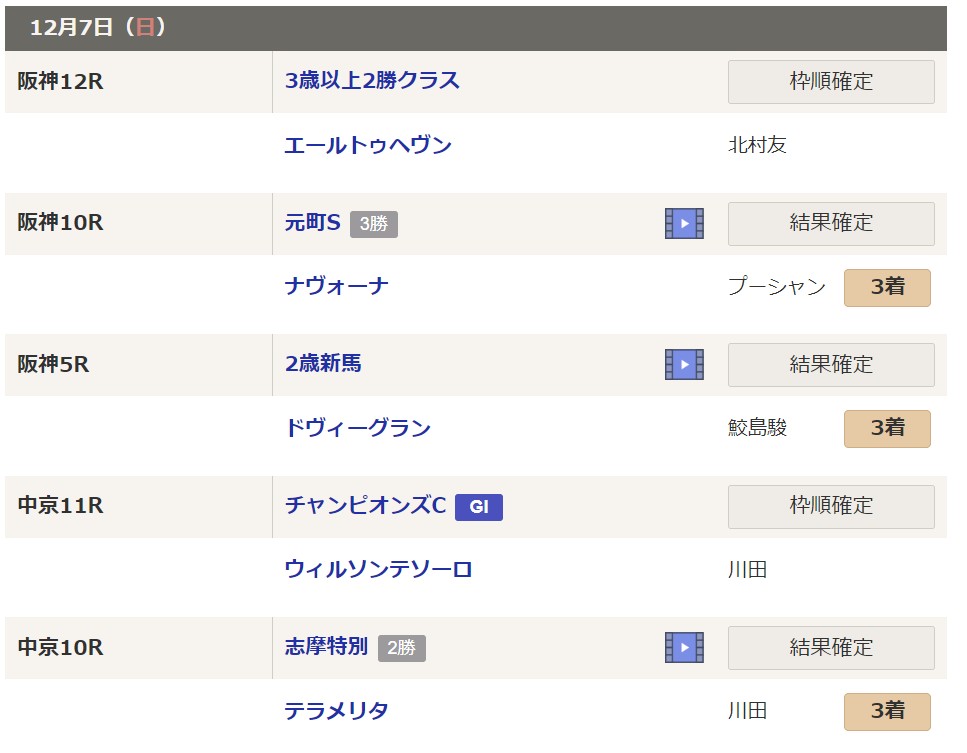This screenshot has width=967, height=753.
Task: View horse テラメリタ profile
Action: click(x=337, y=711)
